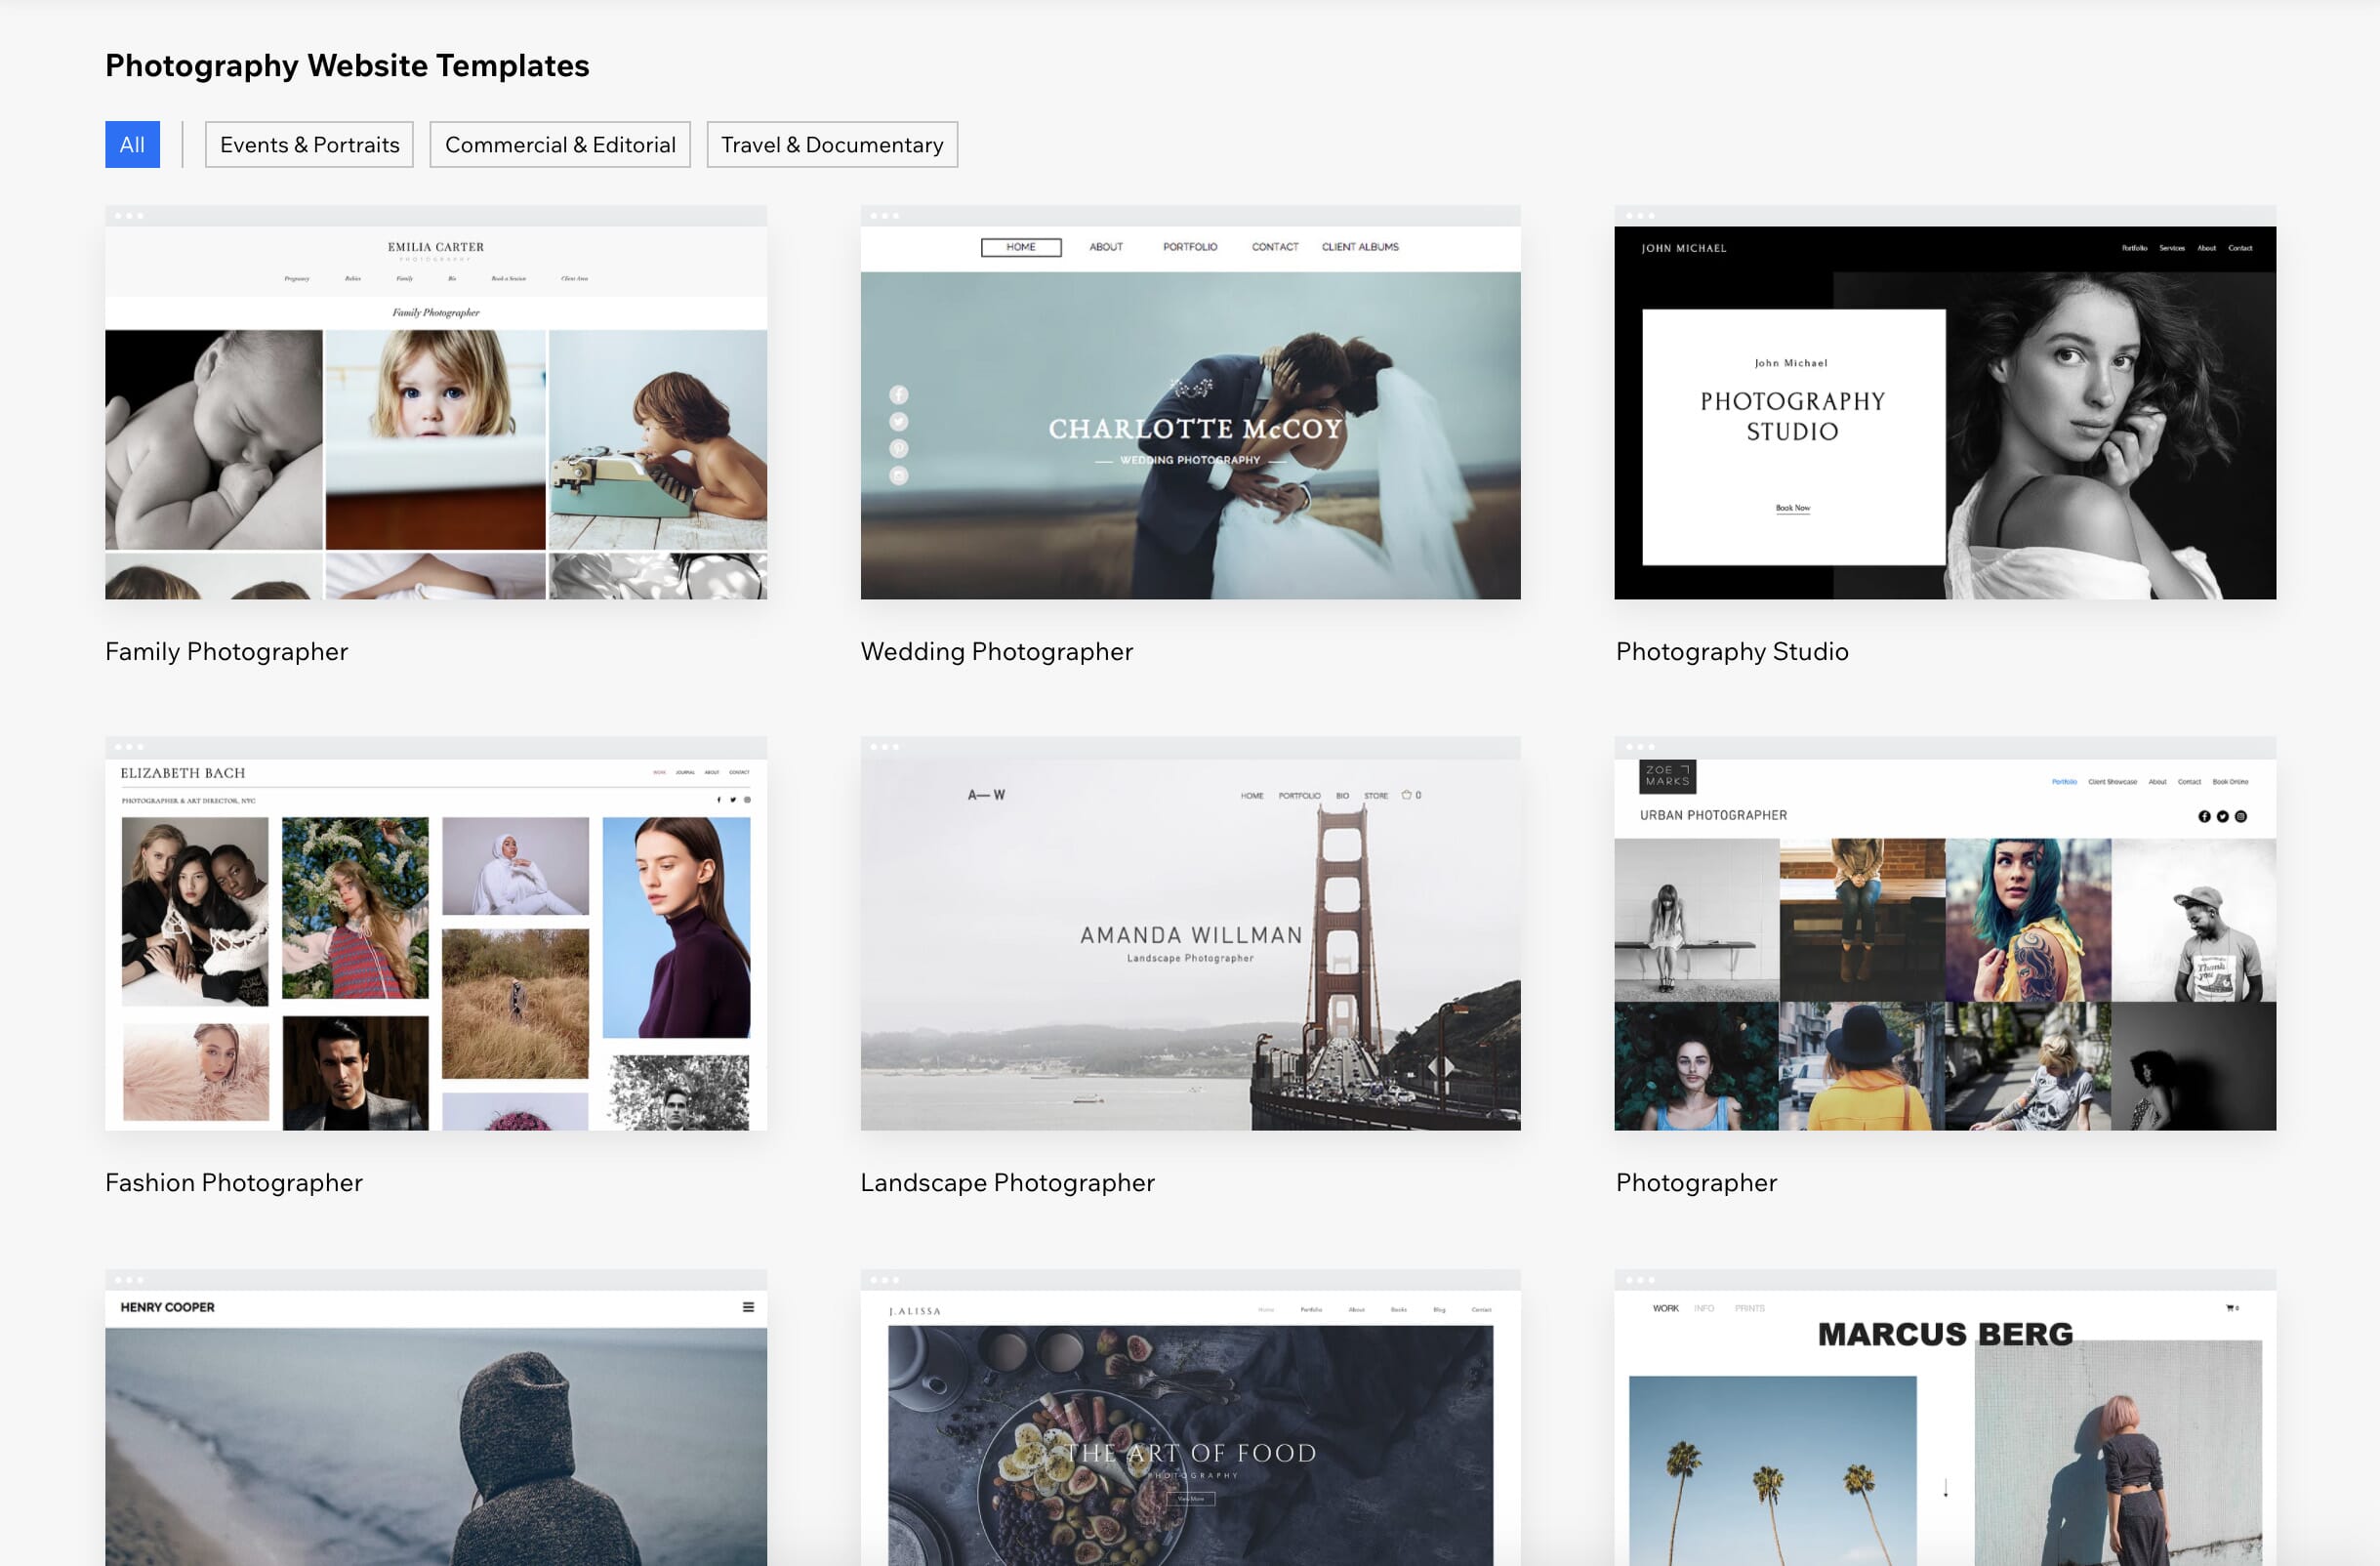The height and width of the screenshot is (1566, 2380).
Task: Click the Twitter icon in Charlotte McCoy preview
Action: 899,421
